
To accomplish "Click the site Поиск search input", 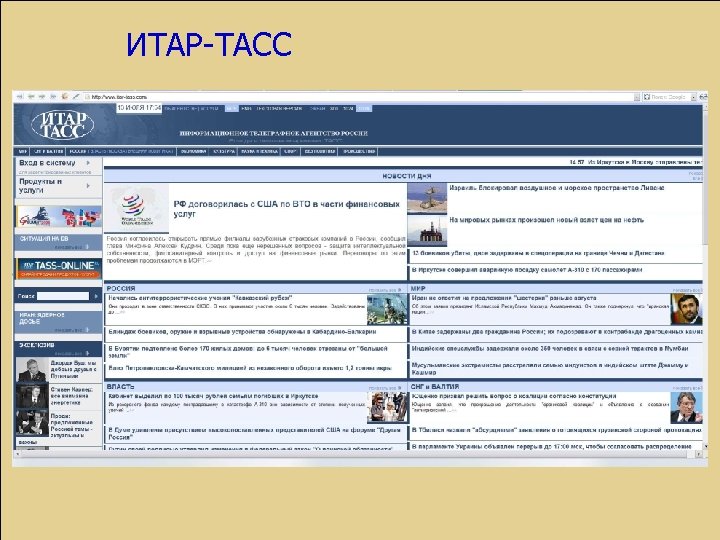I will click(63, 296).
